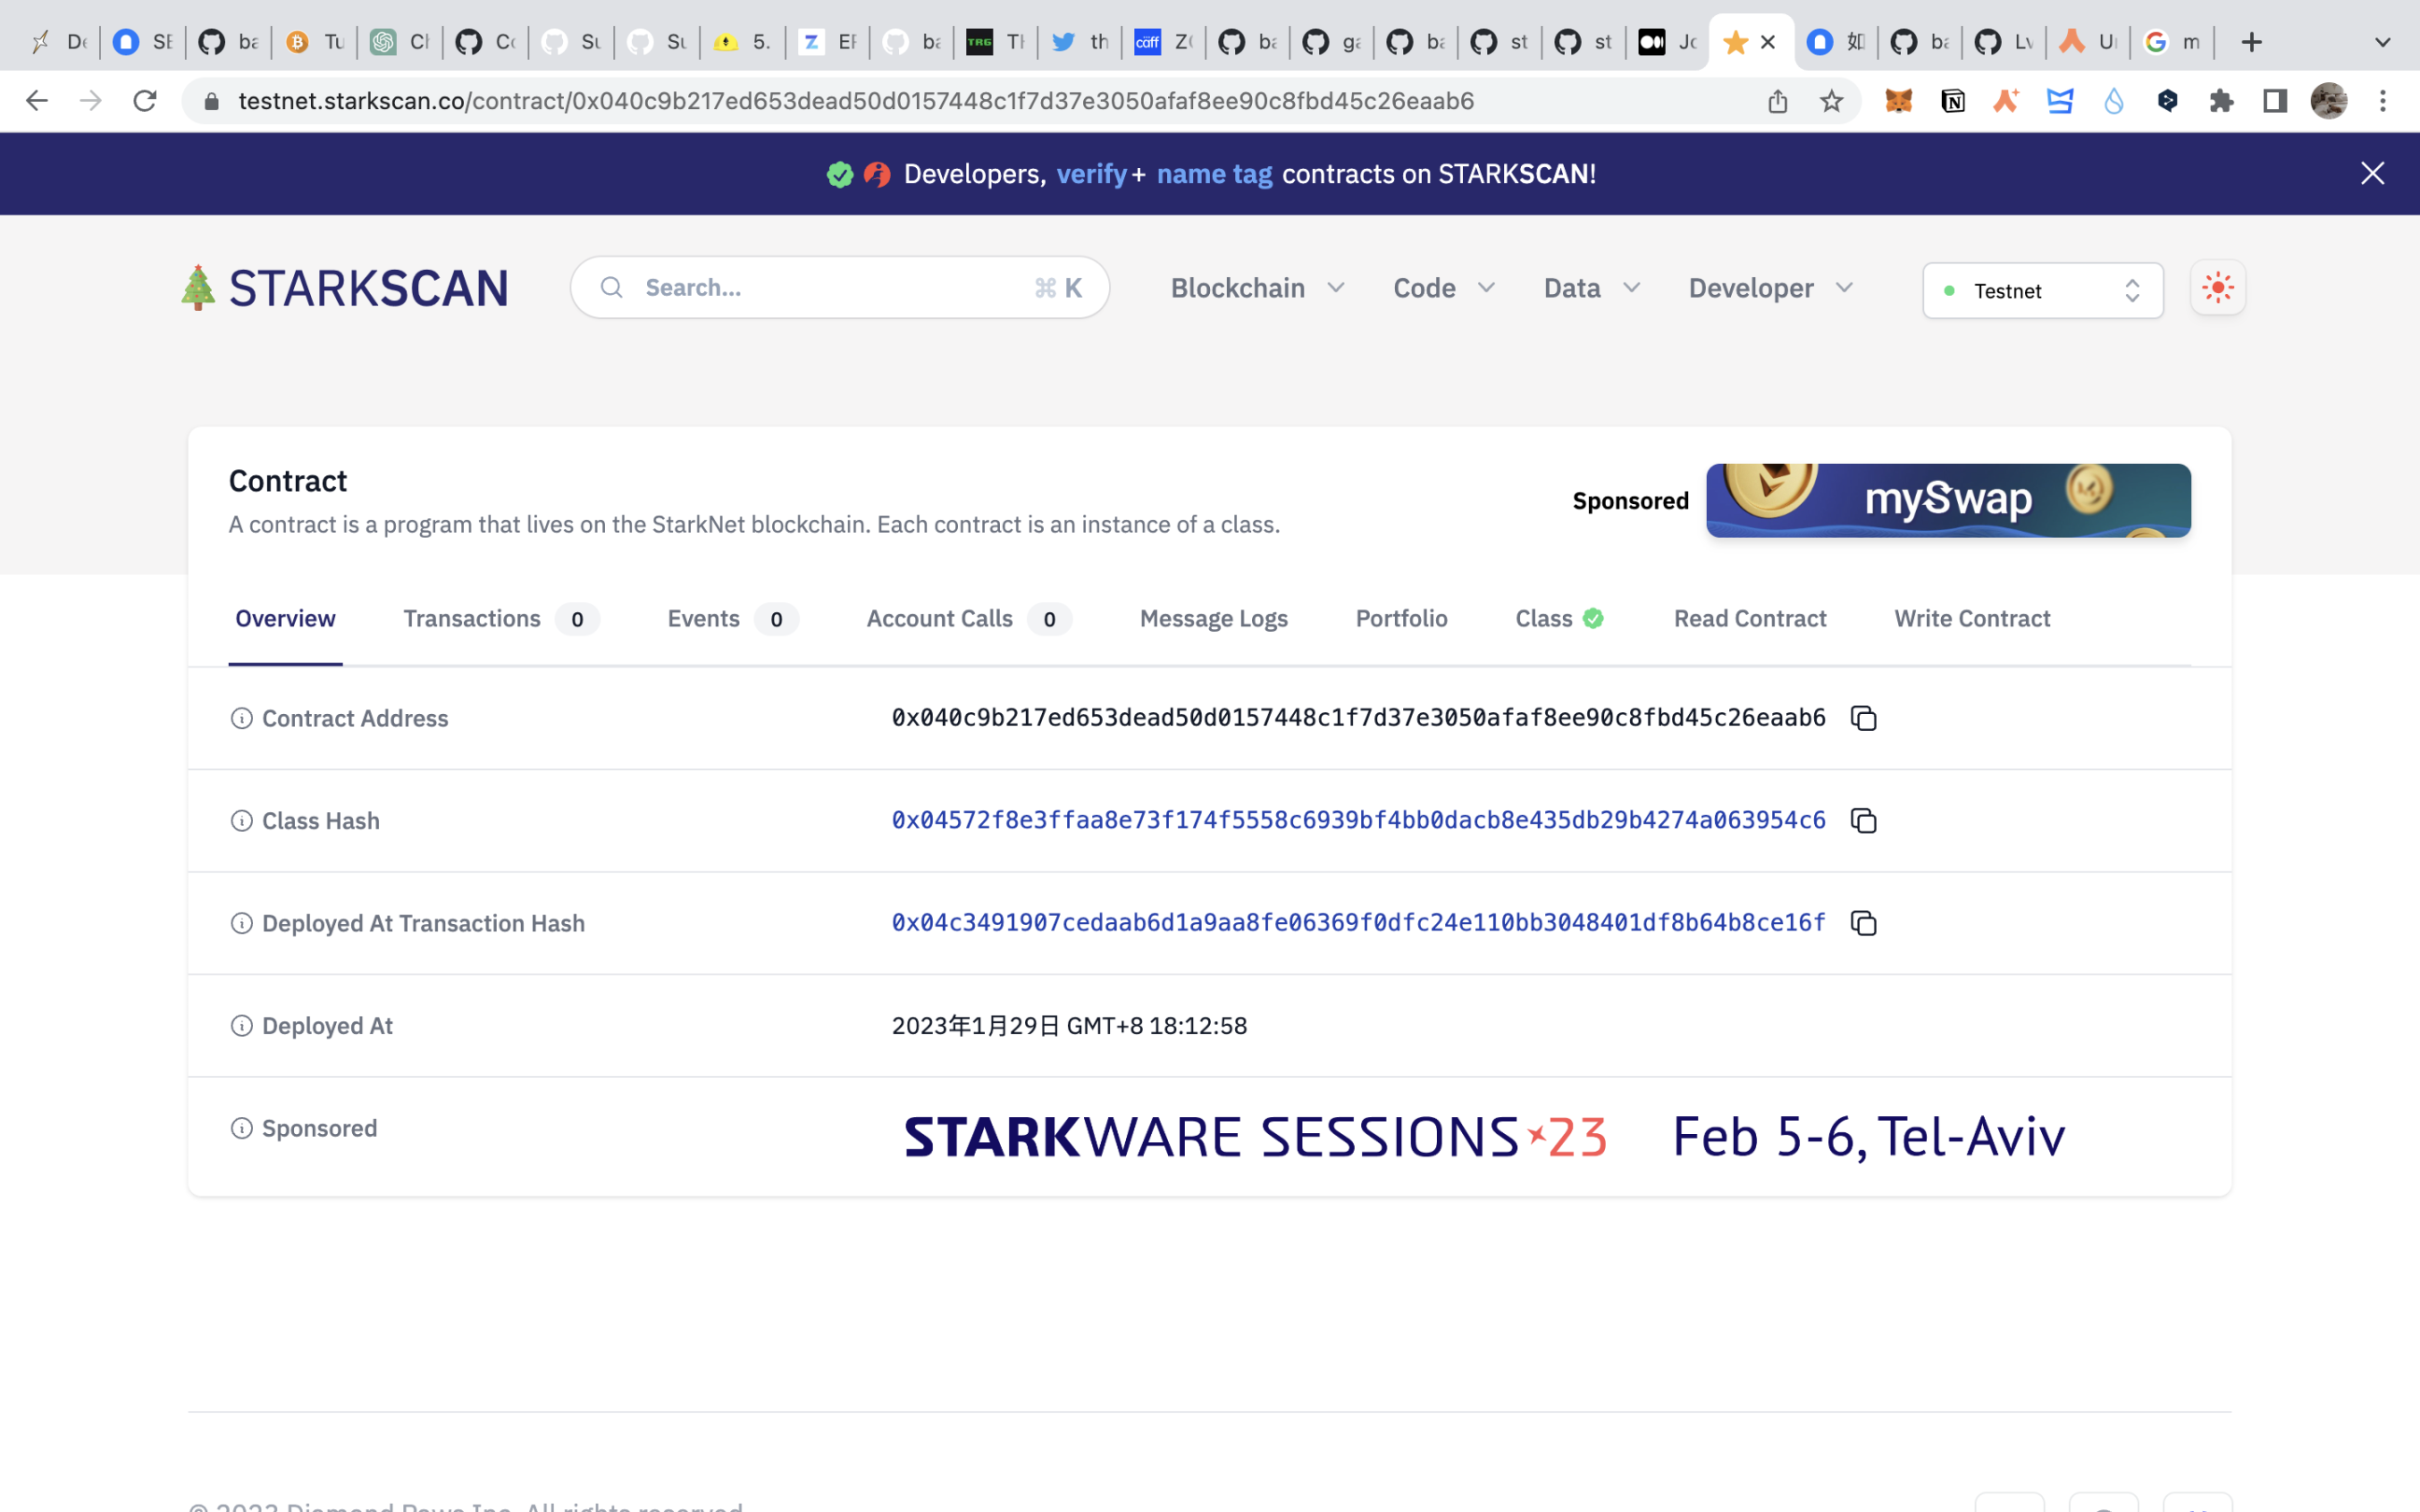Switch to the Events tab
The image size is (2420, 1512).
[703, 619]
